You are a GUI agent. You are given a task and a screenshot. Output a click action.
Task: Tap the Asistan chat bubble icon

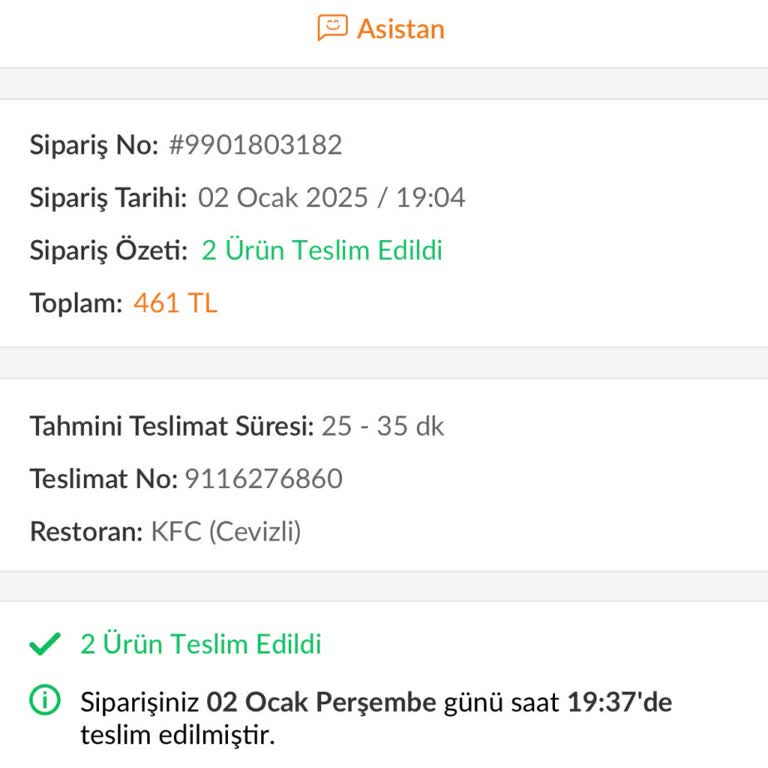coord(332,27)
